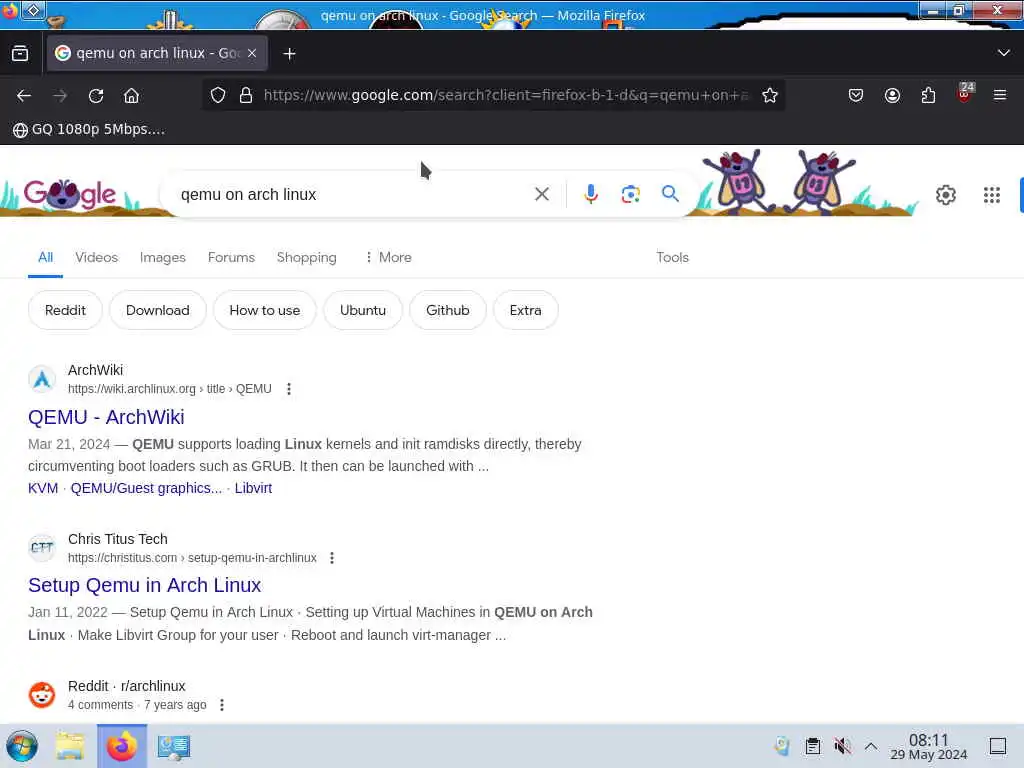Open the Save to Pocket button
Viewport: 1024px width, 768px height.
pyautogui.click(x=856, y=95)
